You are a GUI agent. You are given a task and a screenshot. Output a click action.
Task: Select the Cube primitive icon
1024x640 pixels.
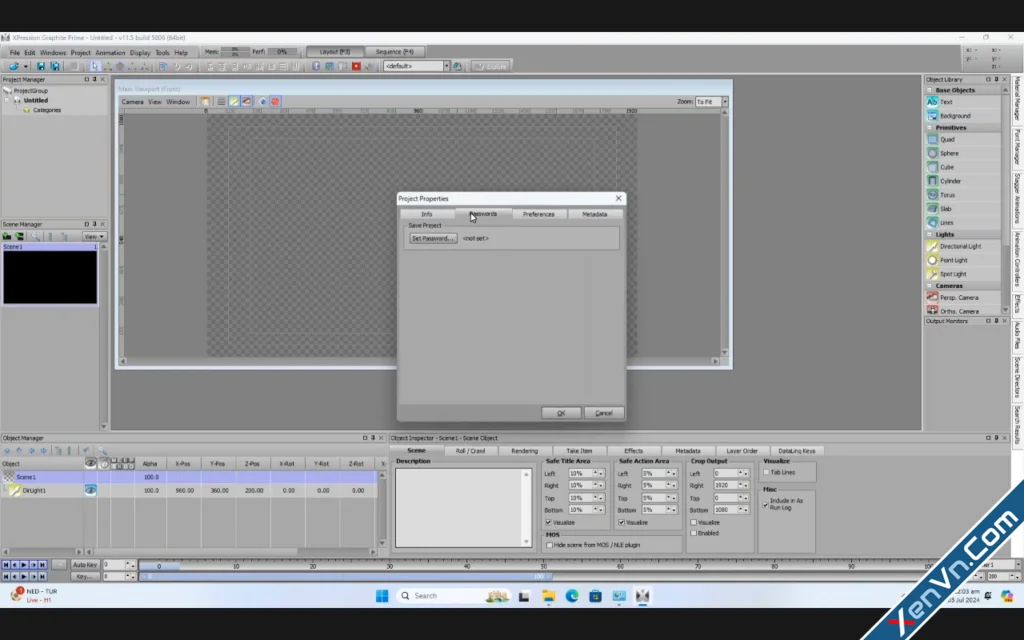pyautogui.click(x=933, y=167)
